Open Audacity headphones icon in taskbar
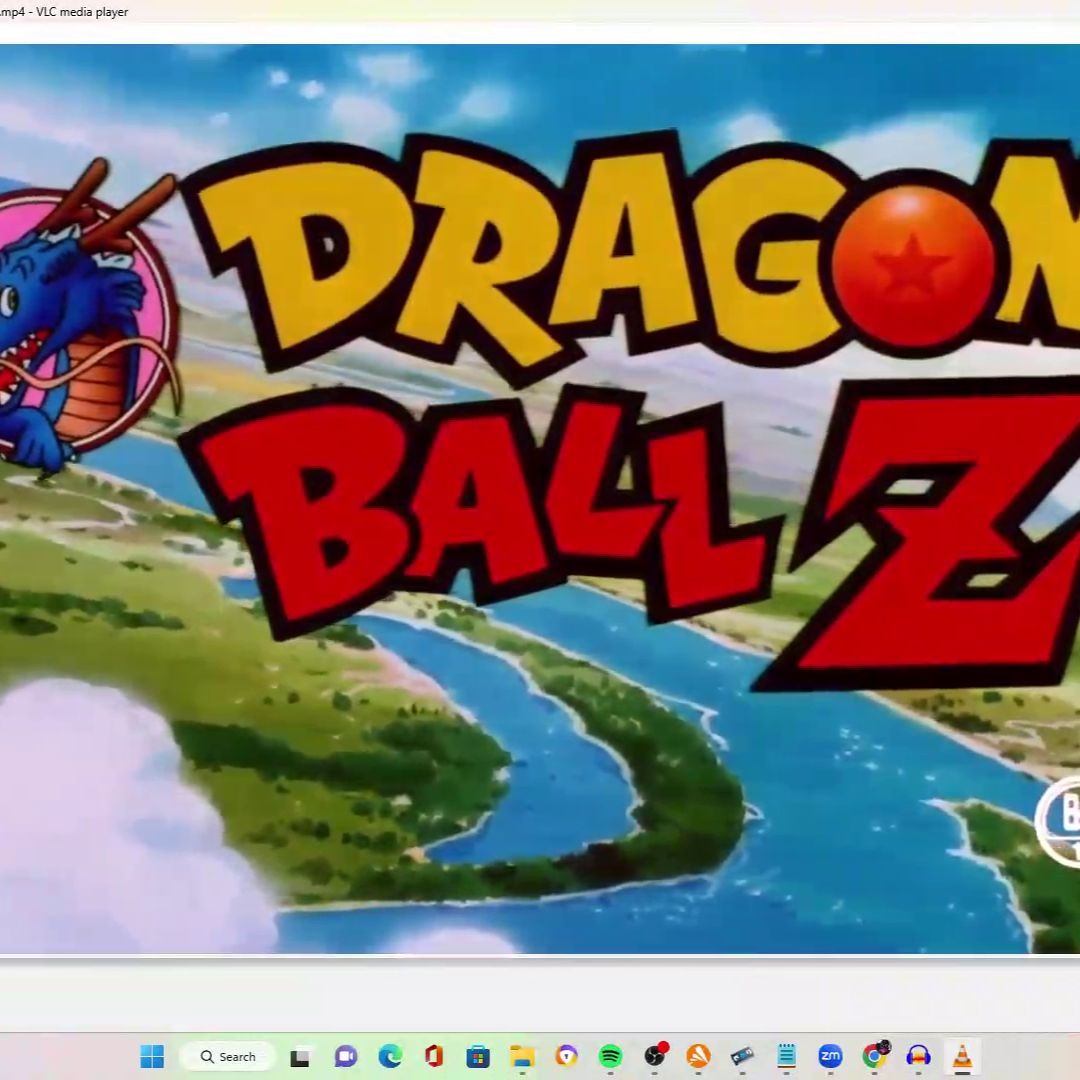1080x1080 pixels. (919, 1056)
